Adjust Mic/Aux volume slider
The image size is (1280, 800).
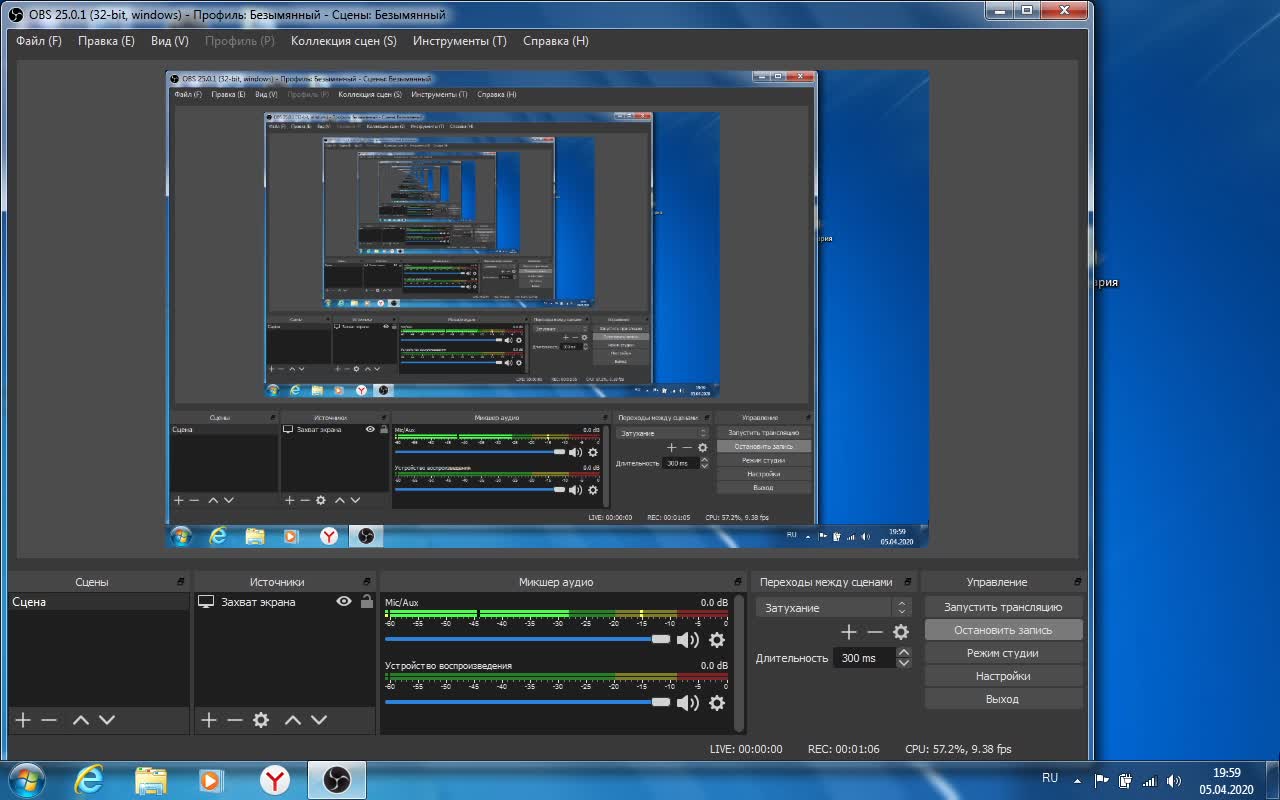528,639
